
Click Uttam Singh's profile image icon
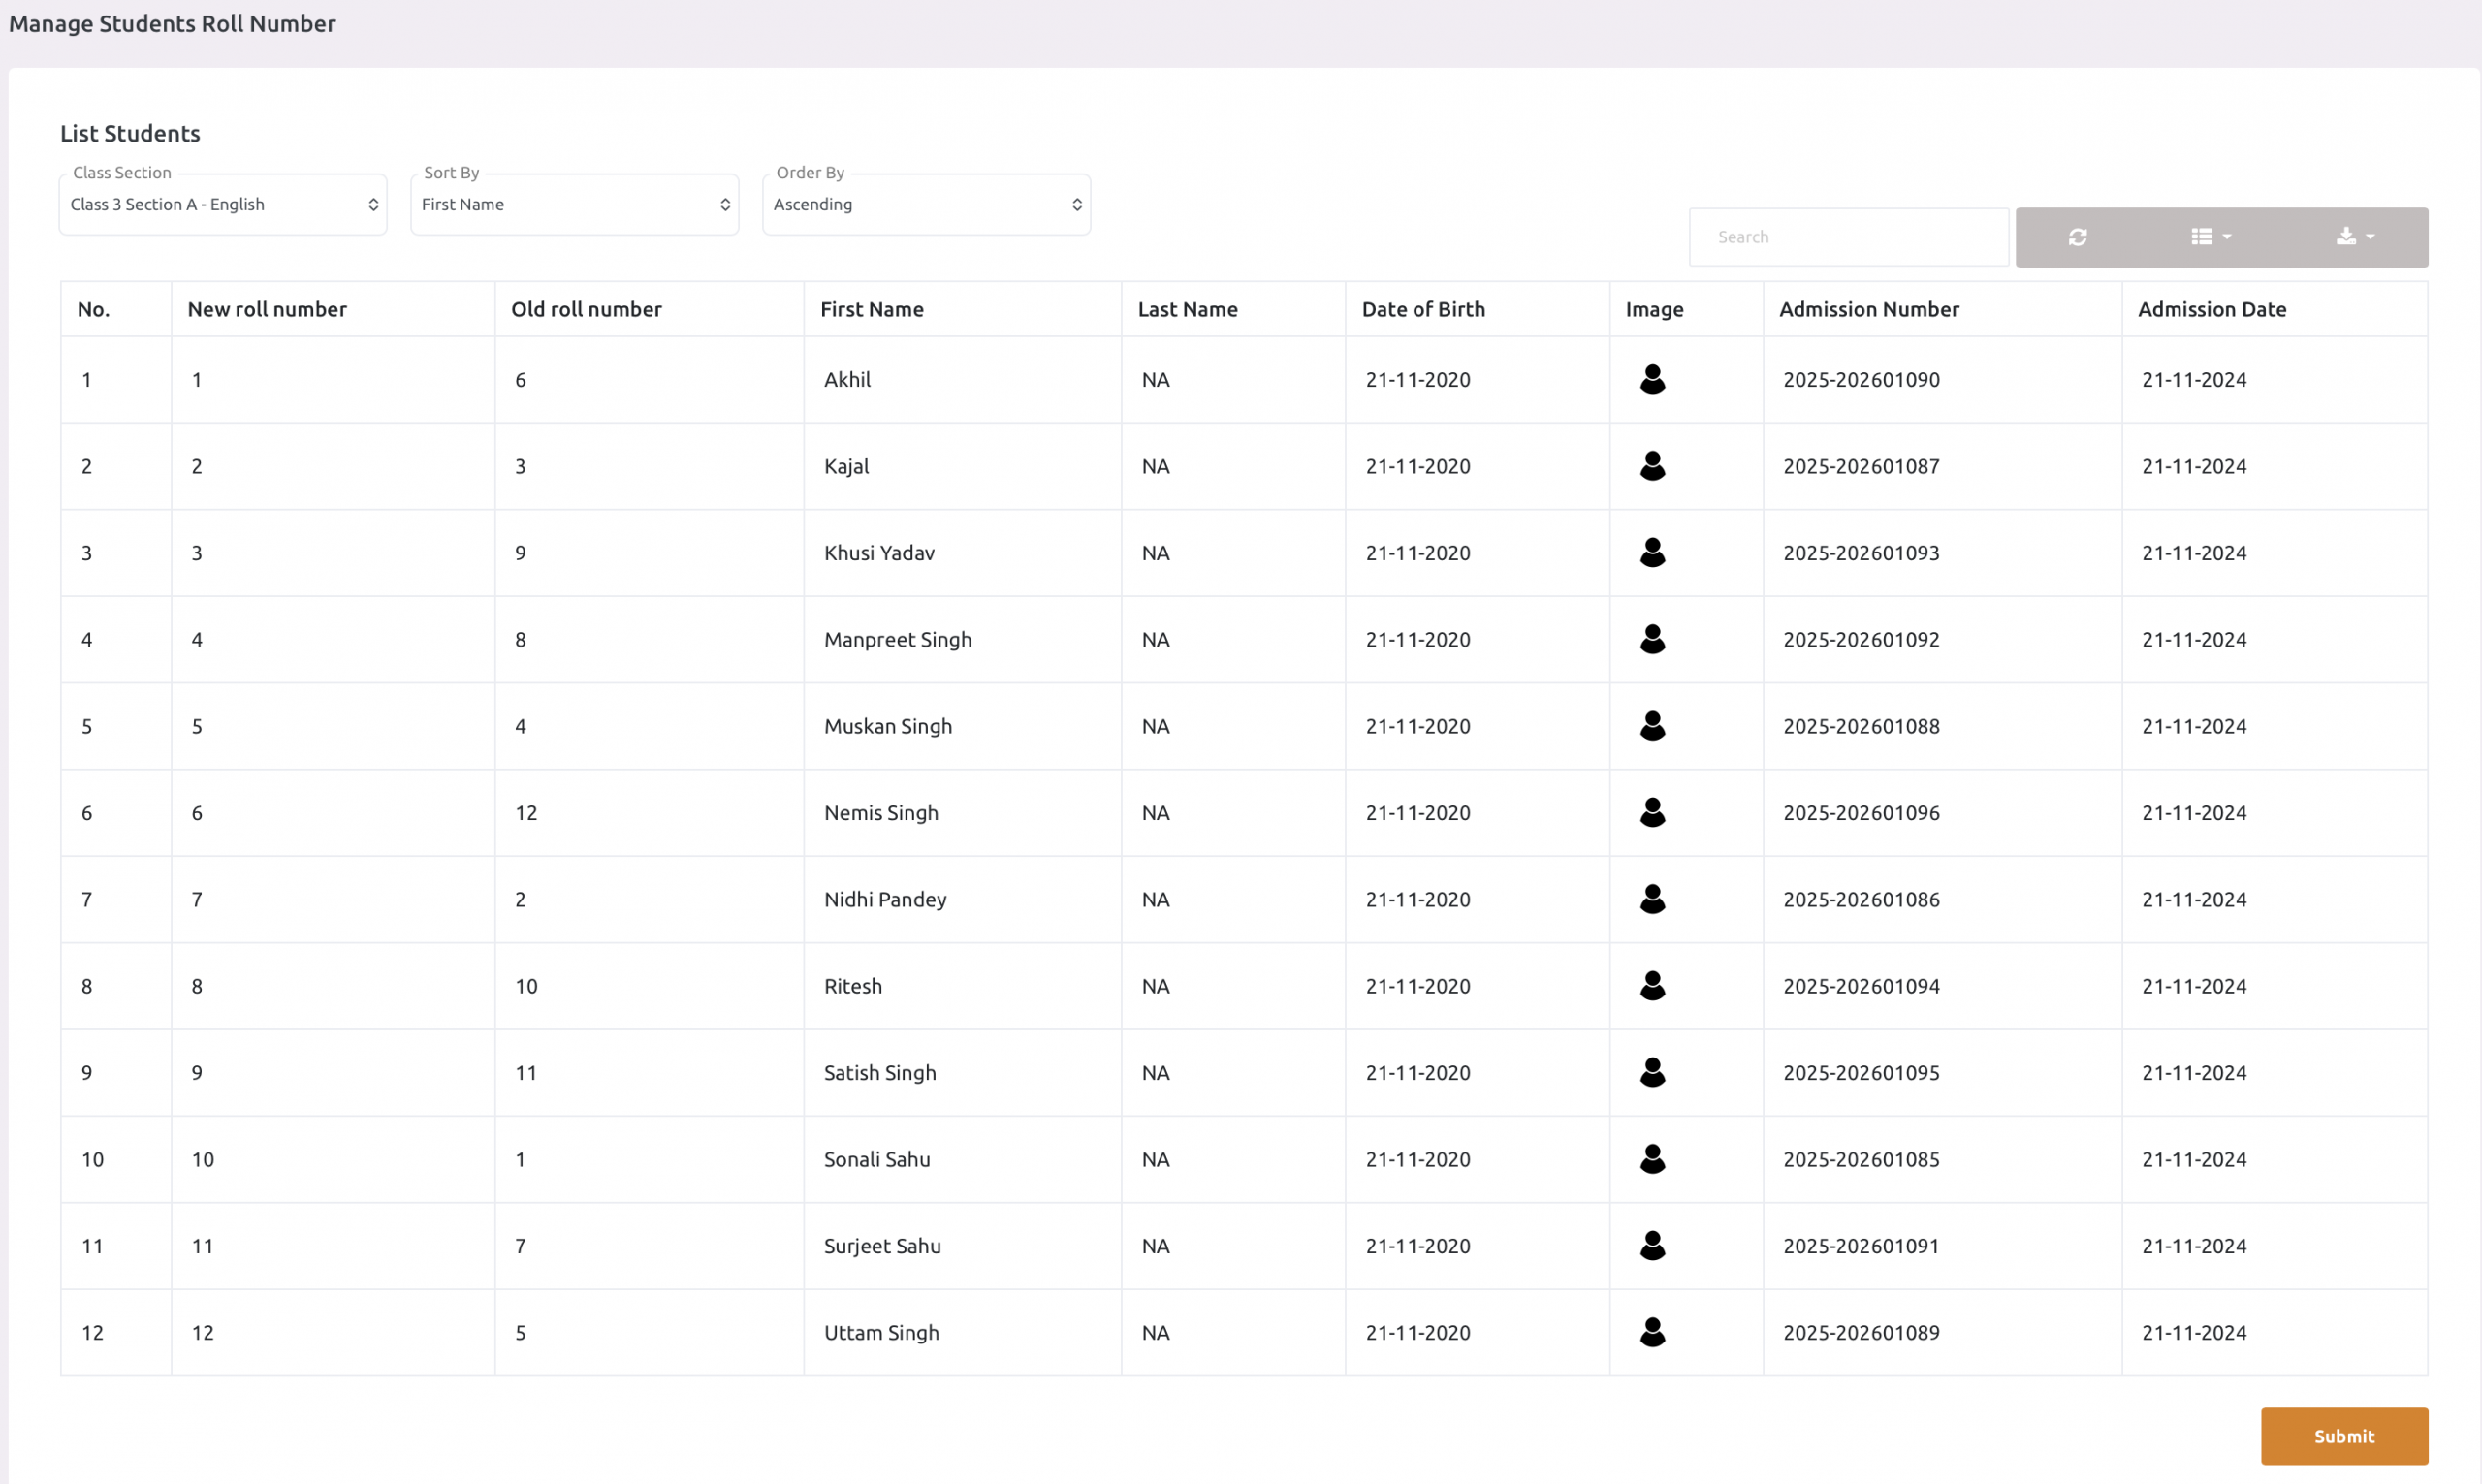click(x=1652, y=1332)
